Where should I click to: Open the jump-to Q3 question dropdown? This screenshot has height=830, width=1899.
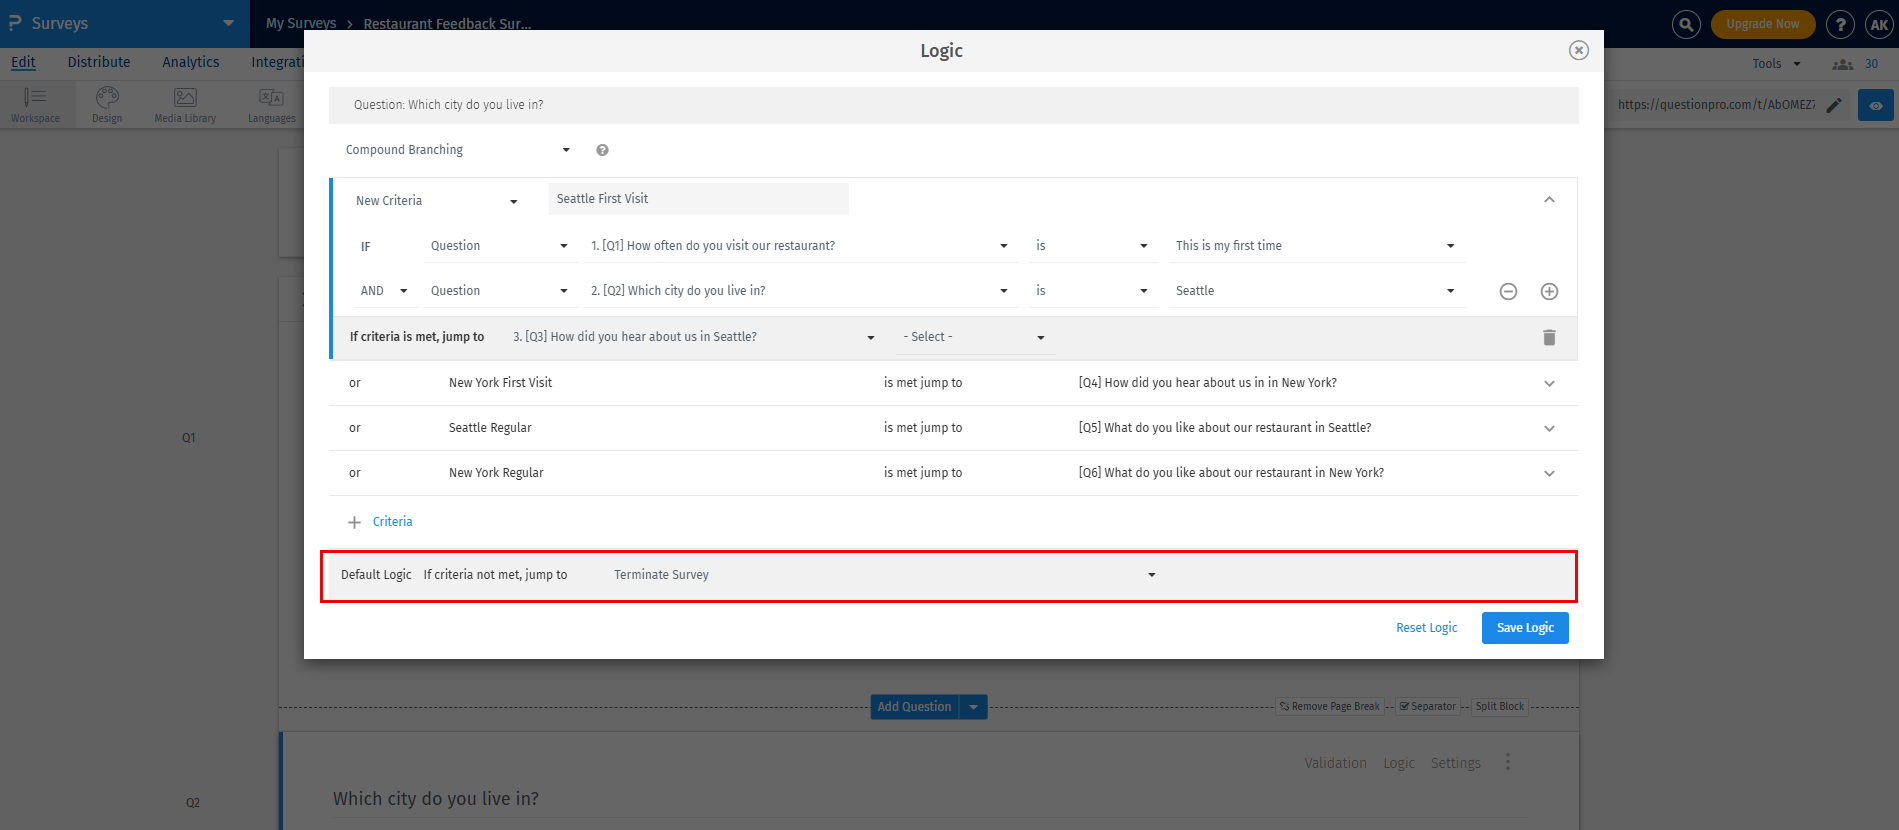694,337
